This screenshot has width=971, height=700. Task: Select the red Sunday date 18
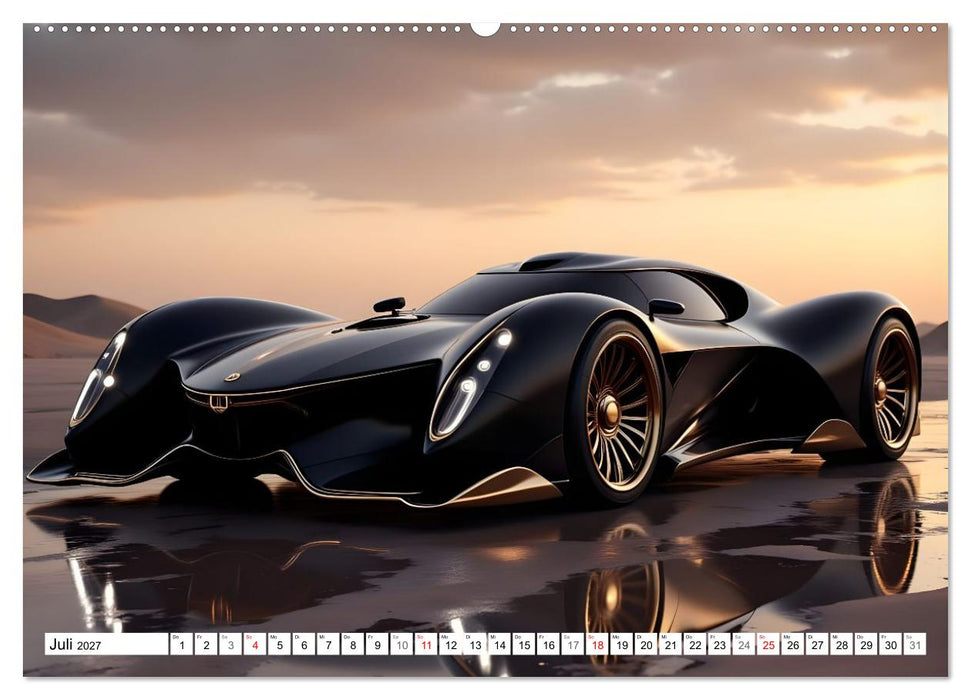[x=598, y=644]
